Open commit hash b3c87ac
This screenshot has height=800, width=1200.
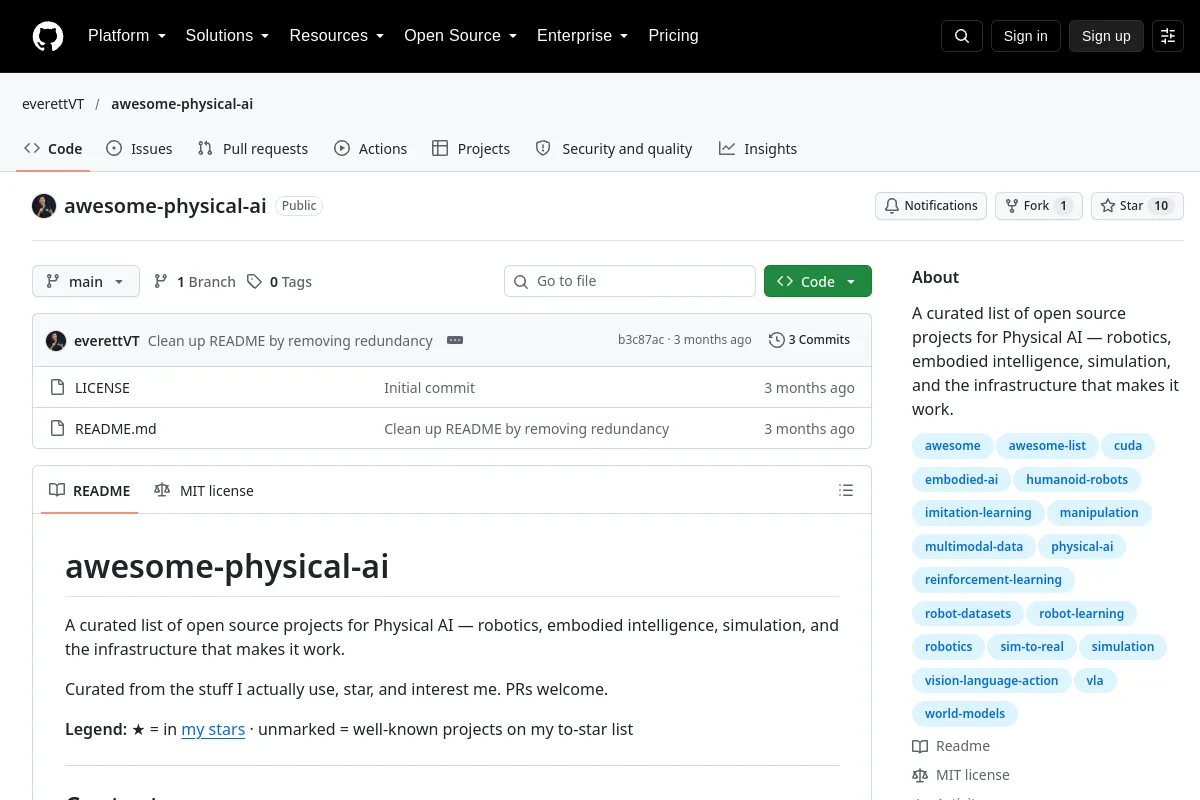(641, 340)
